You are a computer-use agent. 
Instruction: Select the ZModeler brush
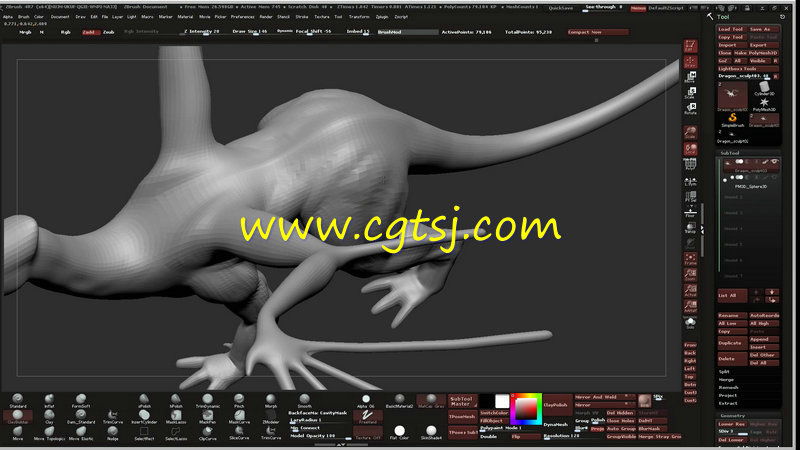[271, 416]
